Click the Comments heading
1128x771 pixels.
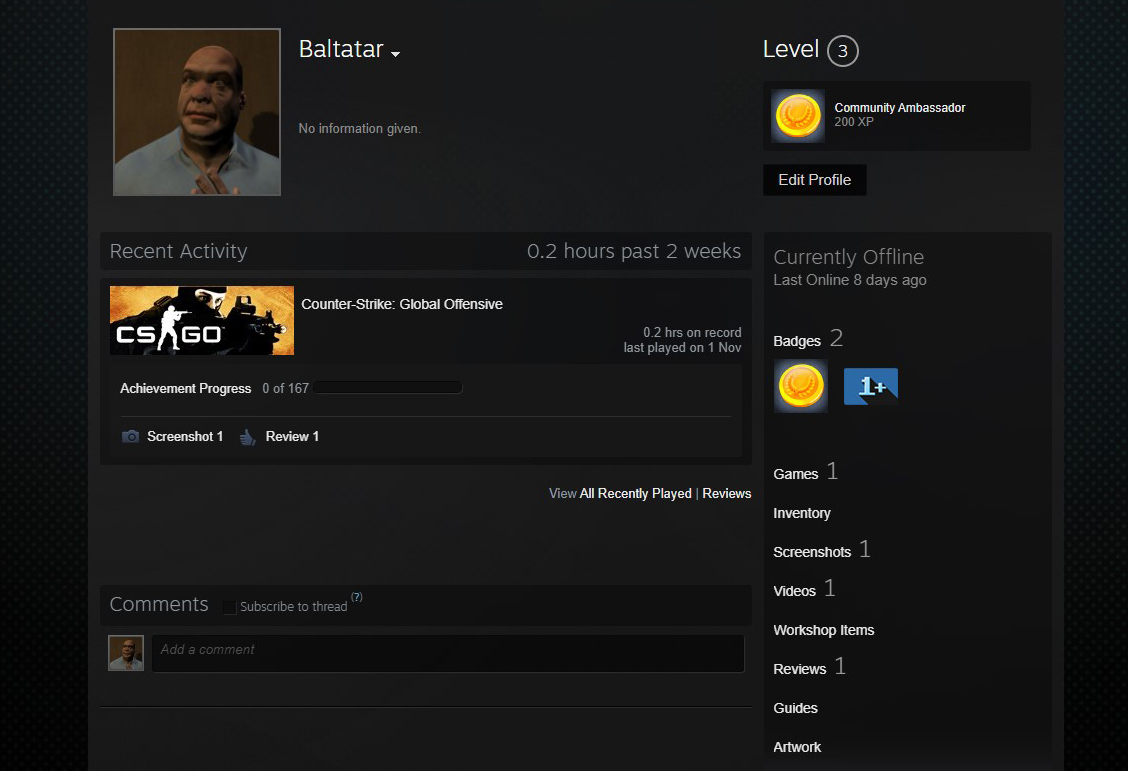159,604
